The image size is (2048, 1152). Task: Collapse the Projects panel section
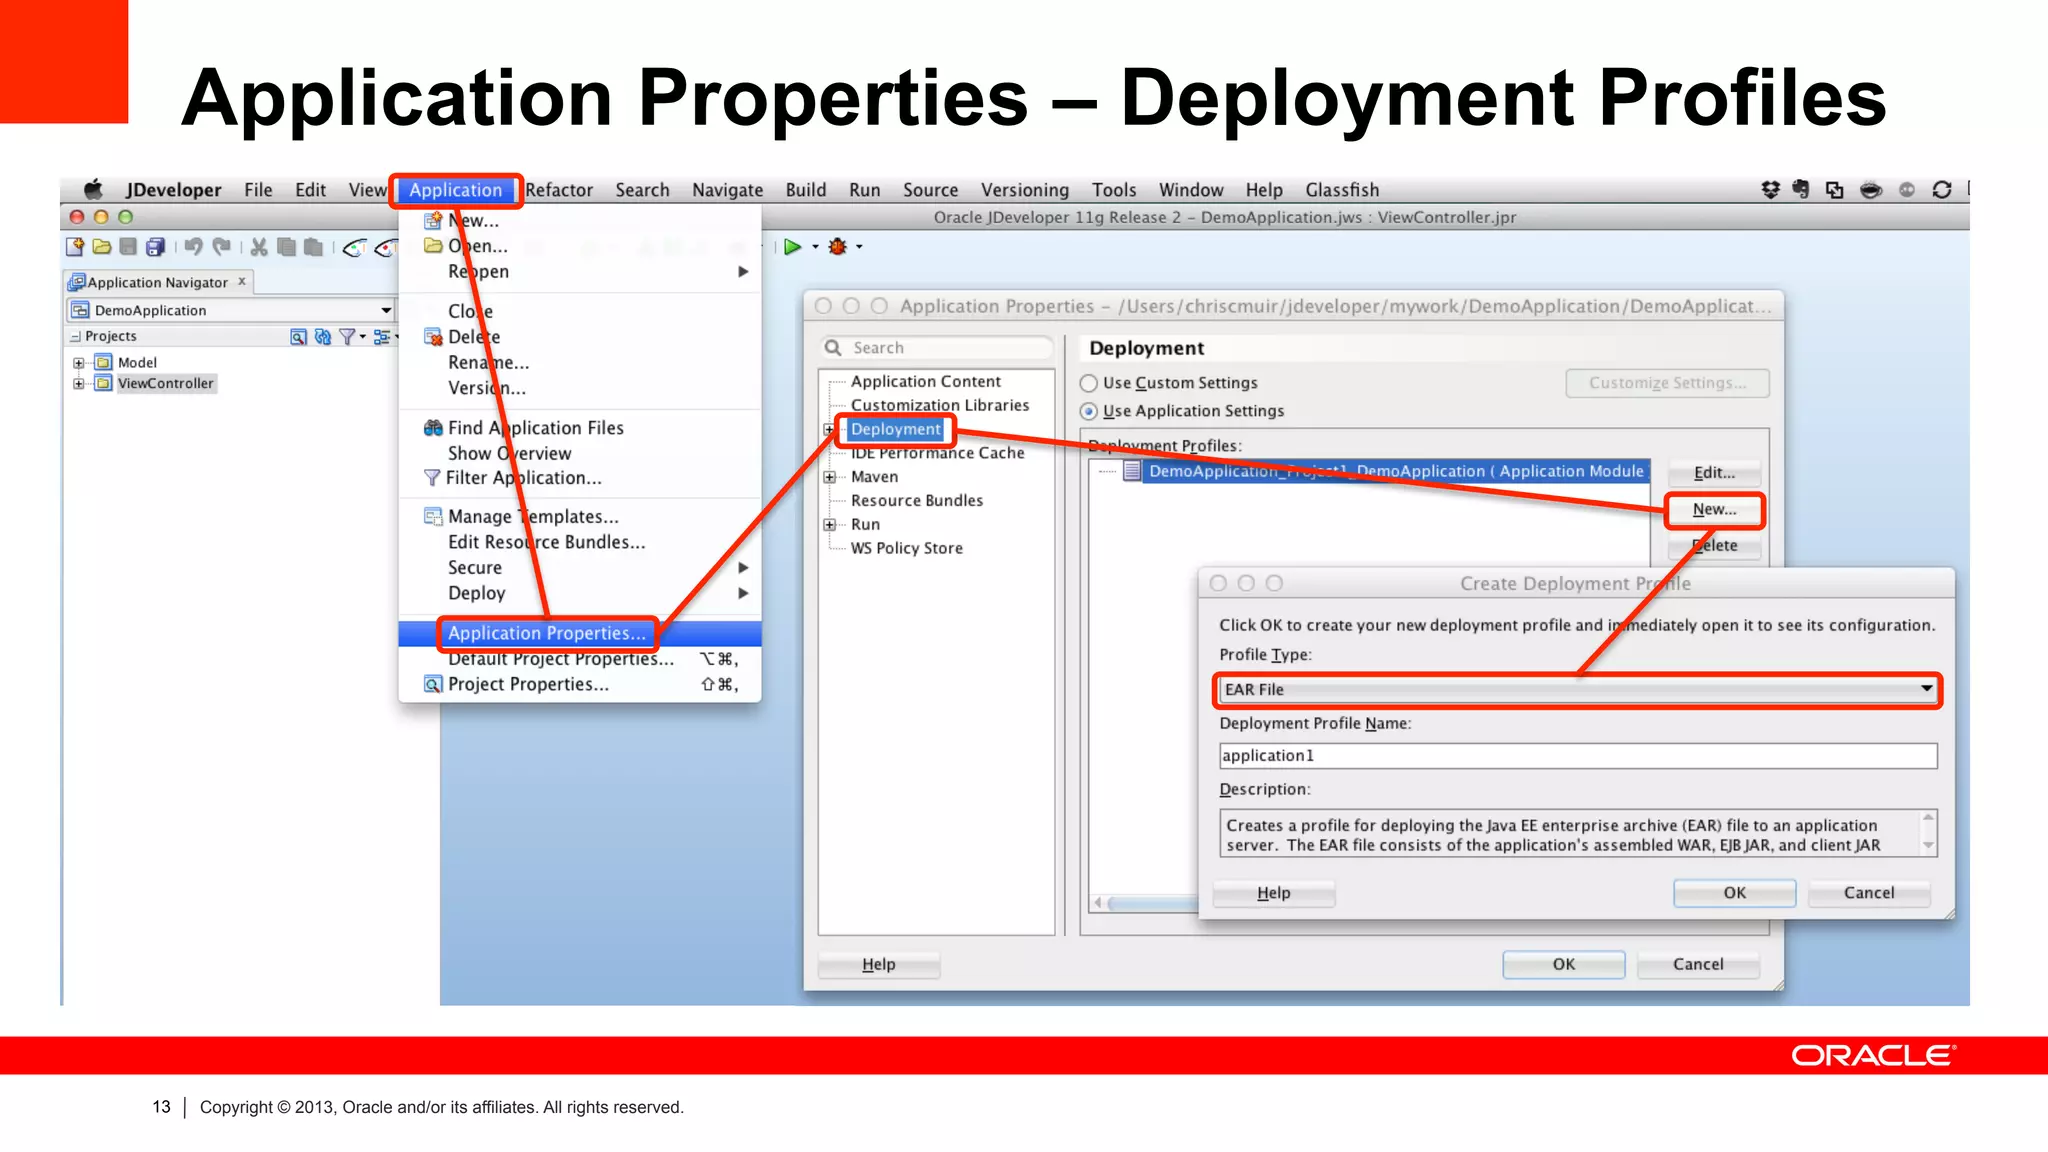pyautogui.click(x=75, y=337)
